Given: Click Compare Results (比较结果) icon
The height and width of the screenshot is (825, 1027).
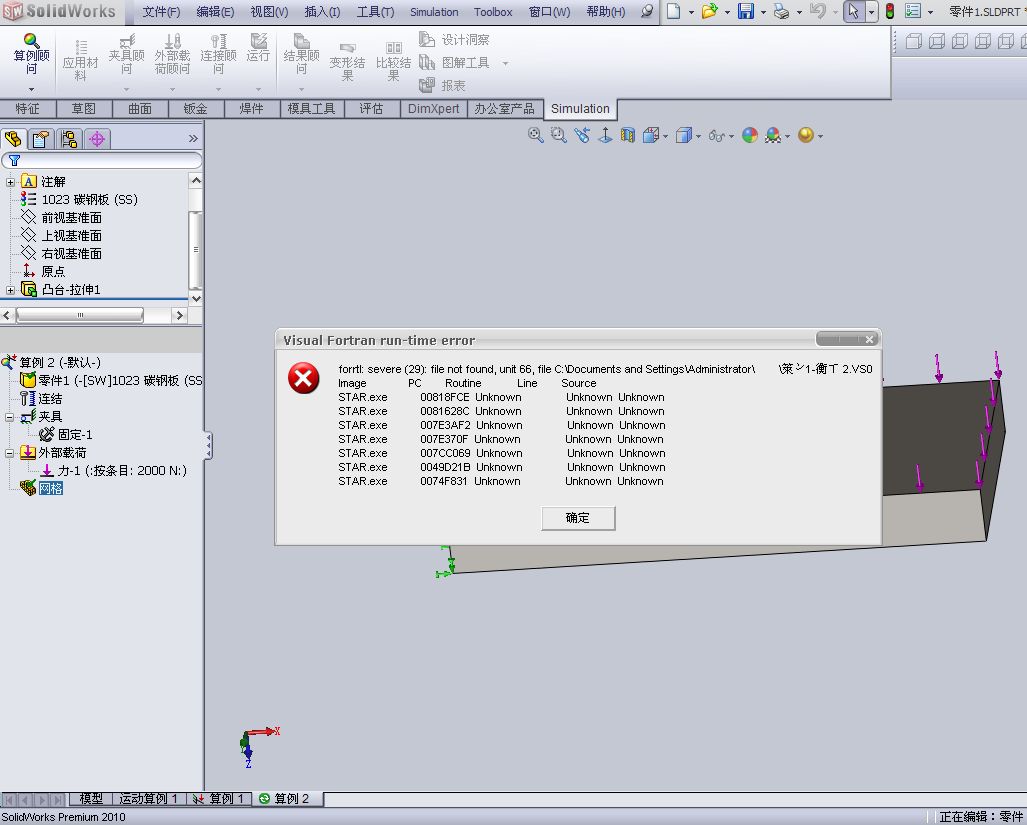Looking at the screenshot, I should (393, 60).
